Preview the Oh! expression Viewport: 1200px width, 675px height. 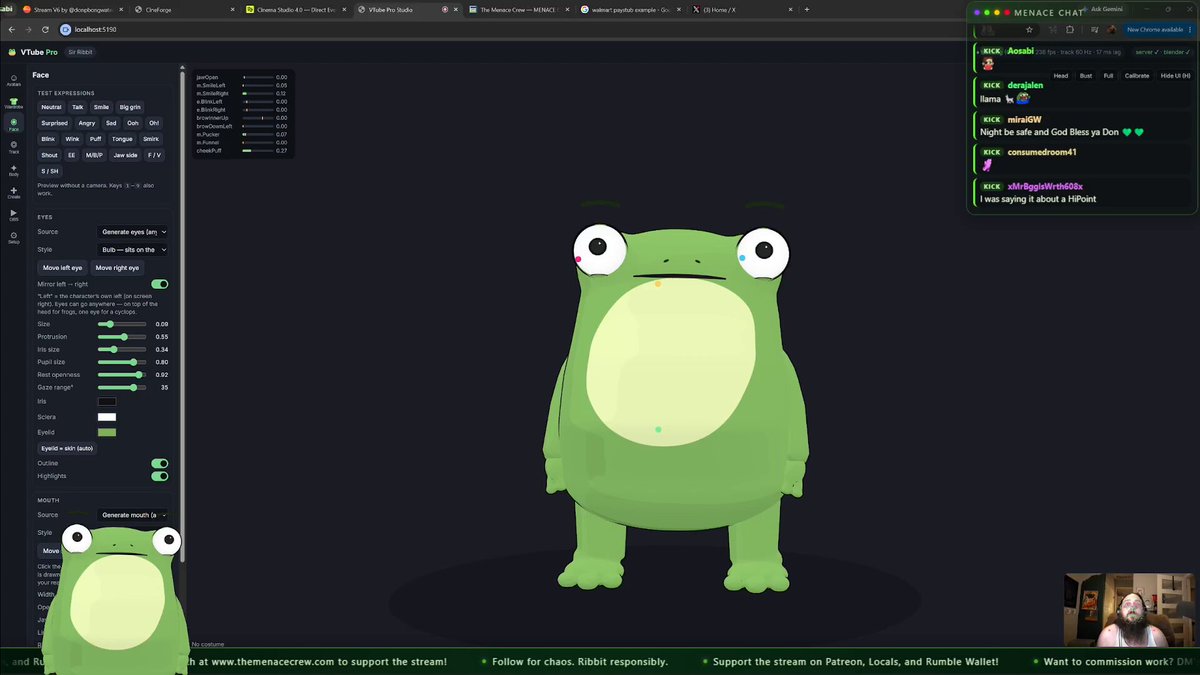[154, 123]
